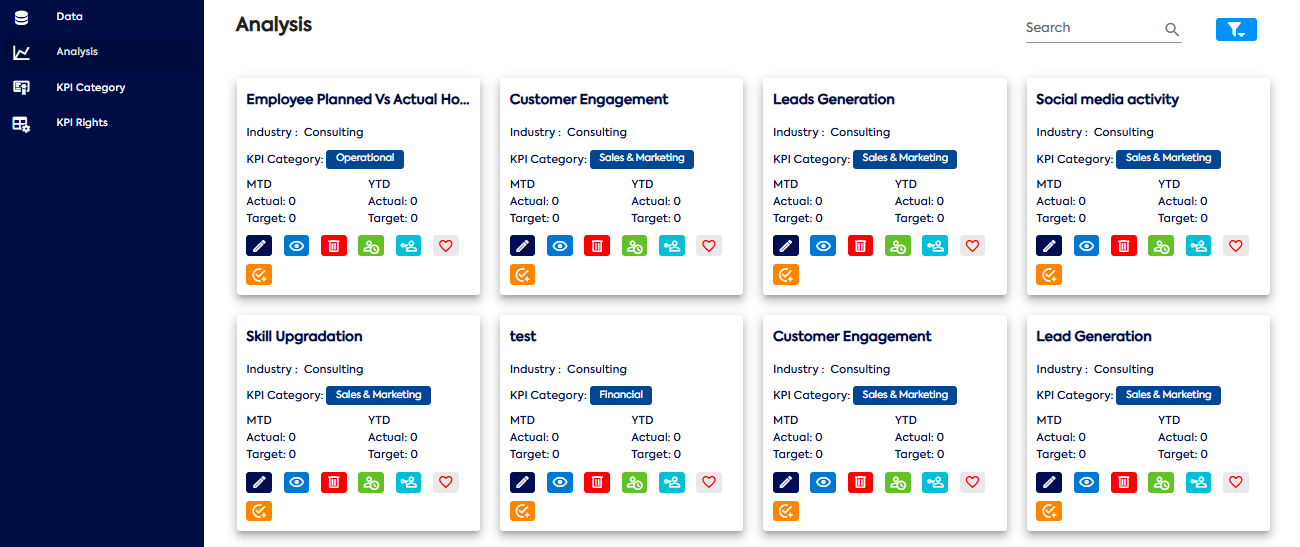Click teal share icon on Social media activity
Screen dimensions: 1300x547
click(1199, 246)
